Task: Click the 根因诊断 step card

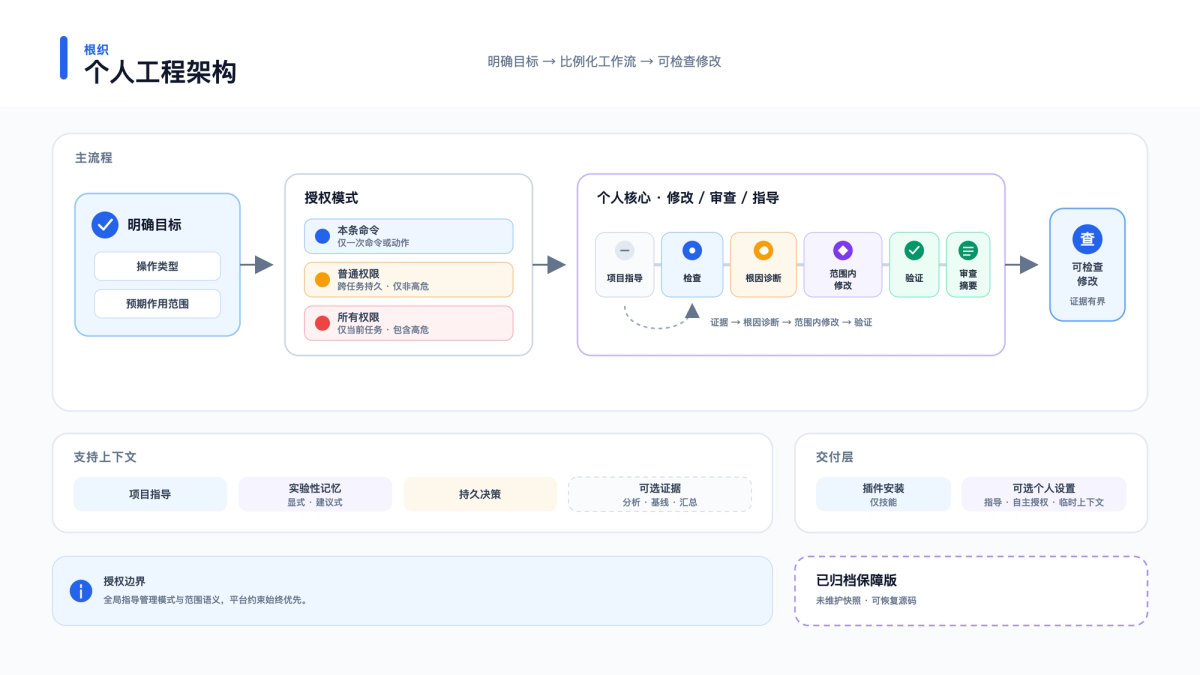Action: [x=763, y=265]
